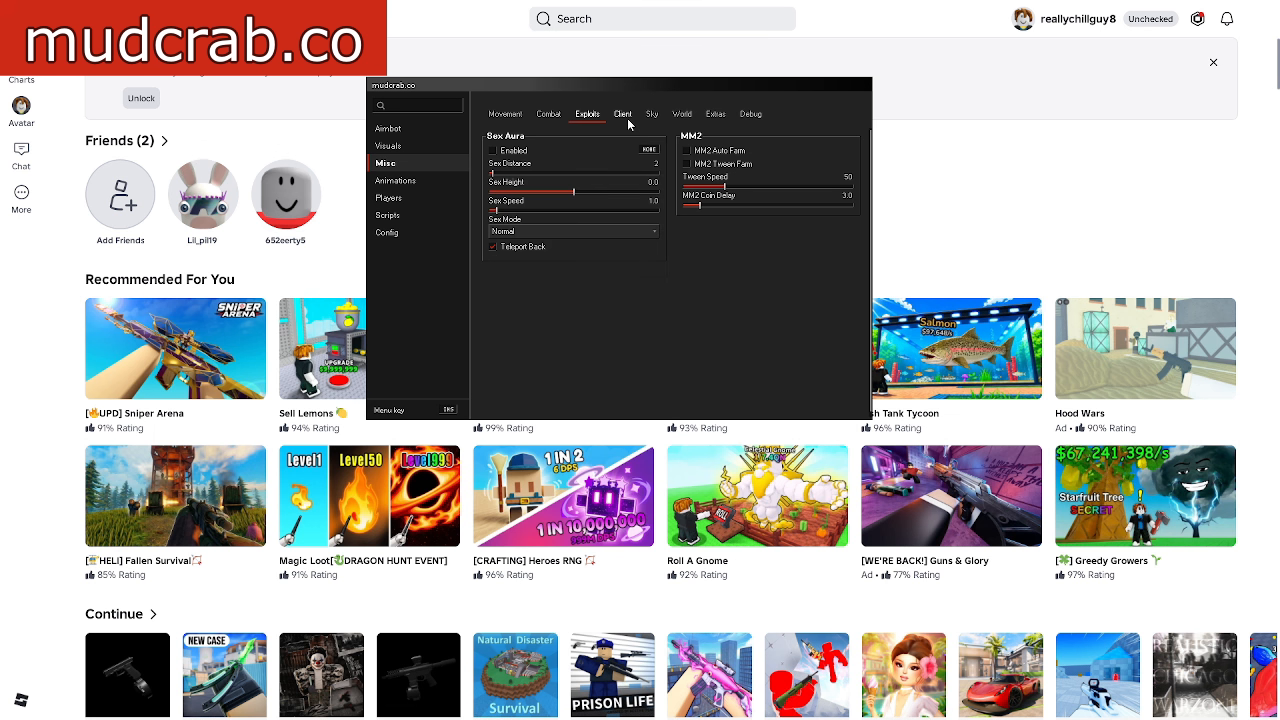
Task: Adjust the Sex Height slider
Action: pyautogui.click(x=574, y=191)
